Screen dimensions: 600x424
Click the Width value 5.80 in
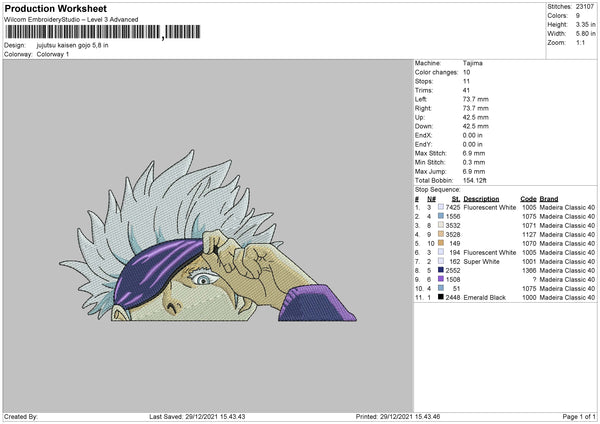[x=585, y=34]
